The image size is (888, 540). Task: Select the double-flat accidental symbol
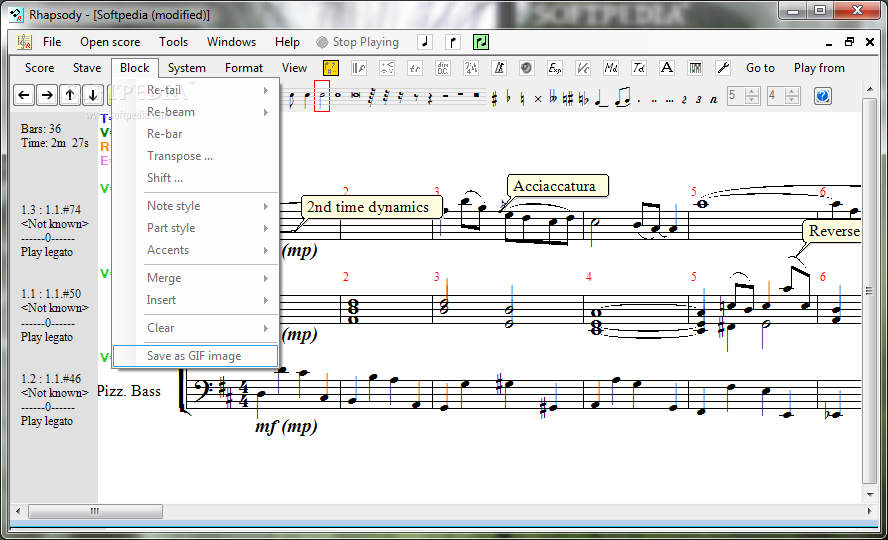(553, 98)
